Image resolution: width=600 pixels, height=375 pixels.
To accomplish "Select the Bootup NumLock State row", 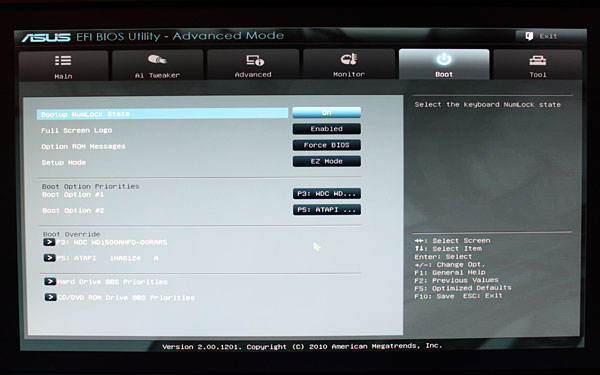I will [162, 114].
